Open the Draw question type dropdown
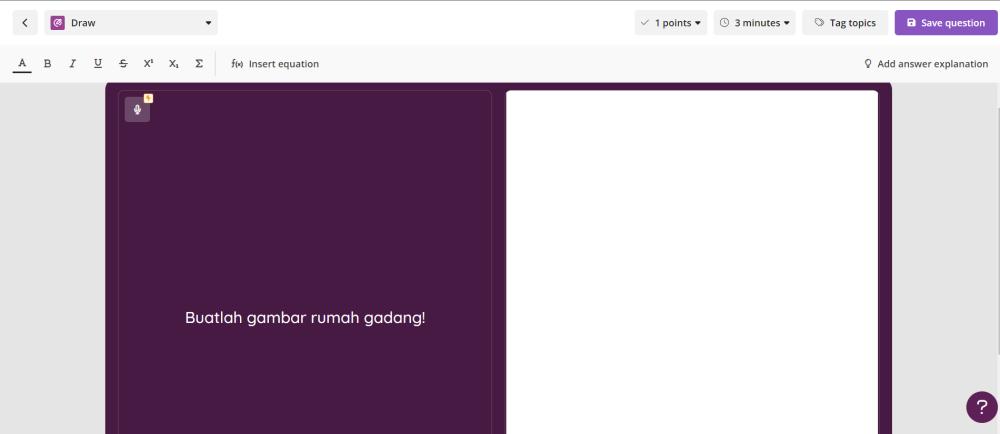The image size is (1000, 434). (131, 23)
